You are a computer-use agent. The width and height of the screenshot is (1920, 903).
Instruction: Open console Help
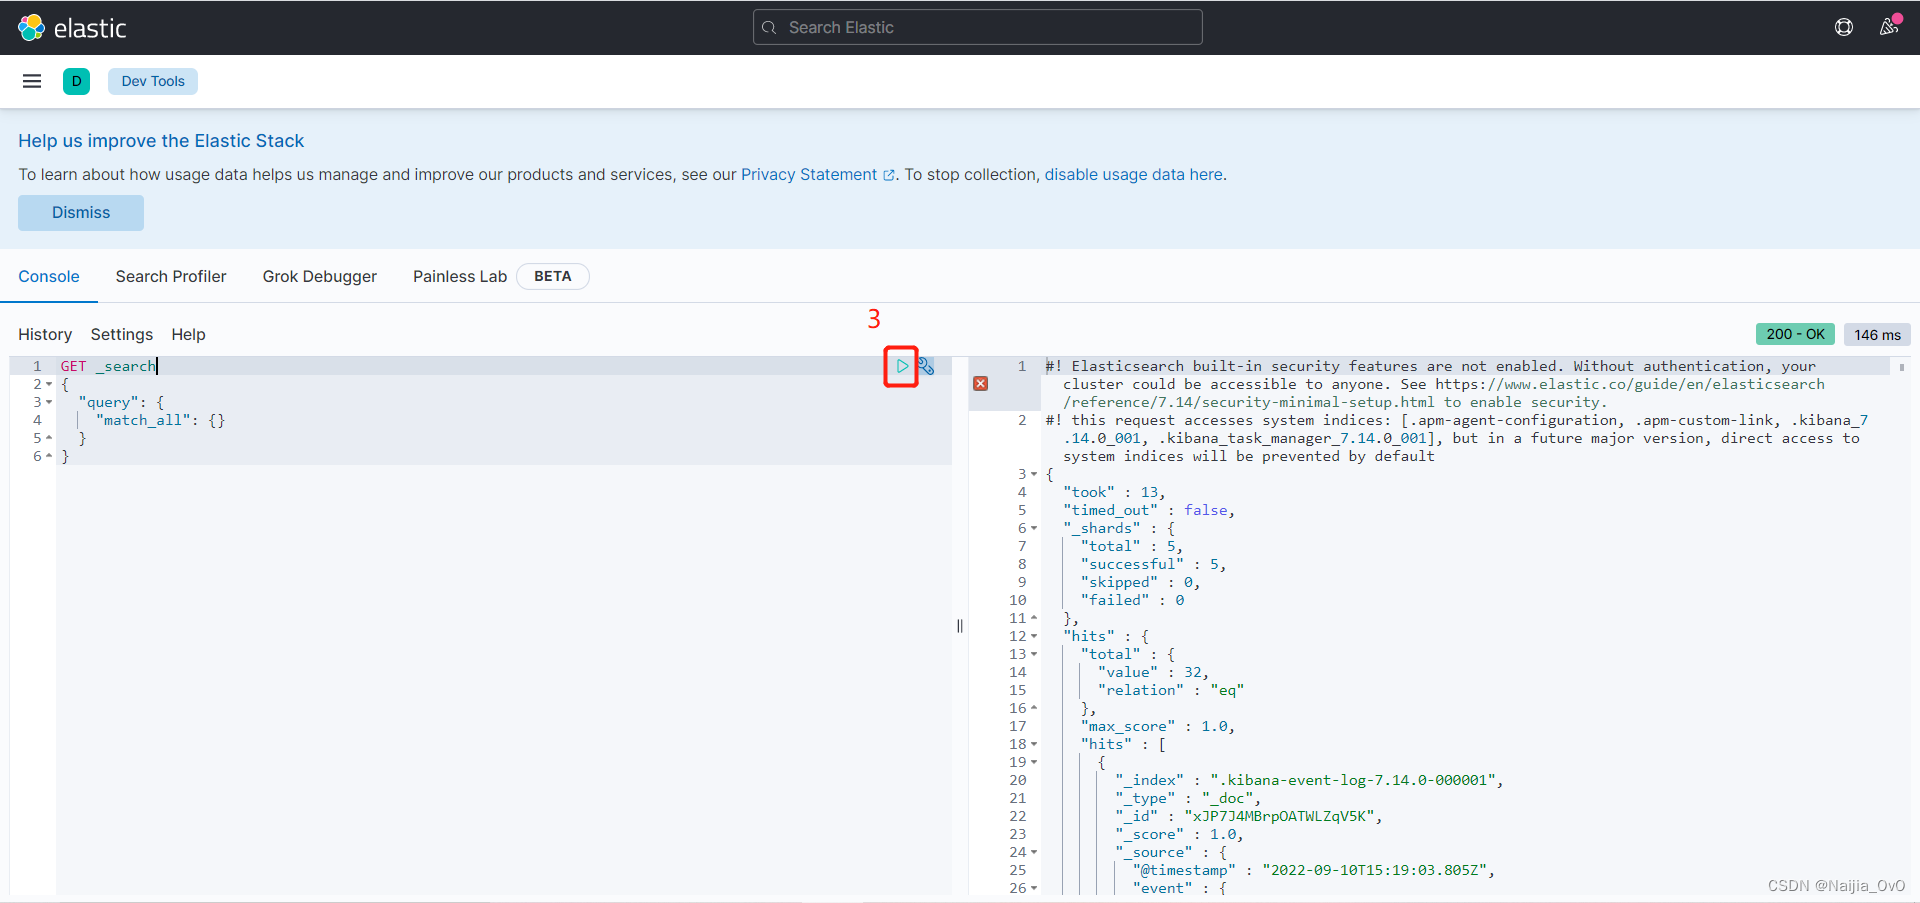click(x=188, y=334)
